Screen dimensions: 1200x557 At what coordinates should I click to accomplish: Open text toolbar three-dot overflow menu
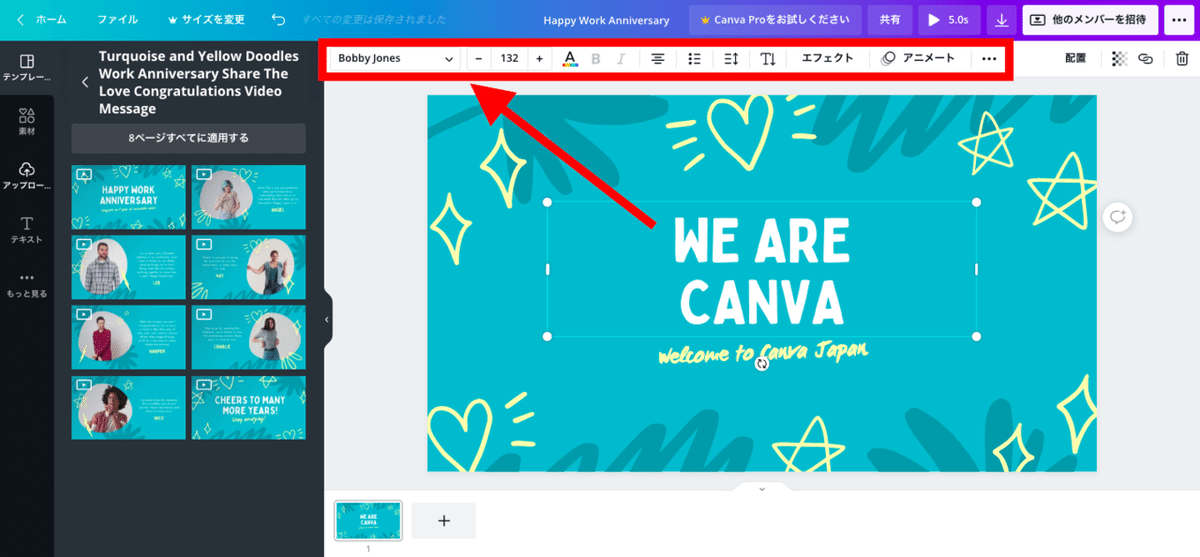tap(989, 59)
